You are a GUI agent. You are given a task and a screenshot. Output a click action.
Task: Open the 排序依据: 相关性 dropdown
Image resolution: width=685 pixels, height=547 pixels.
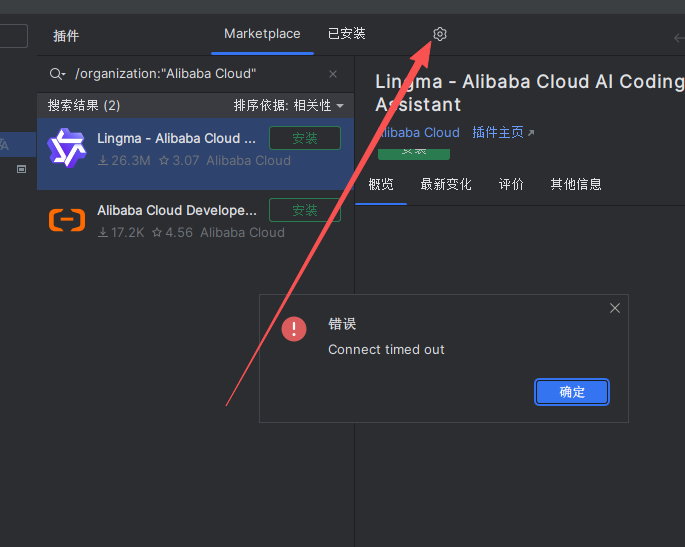(x=288, y=105)
